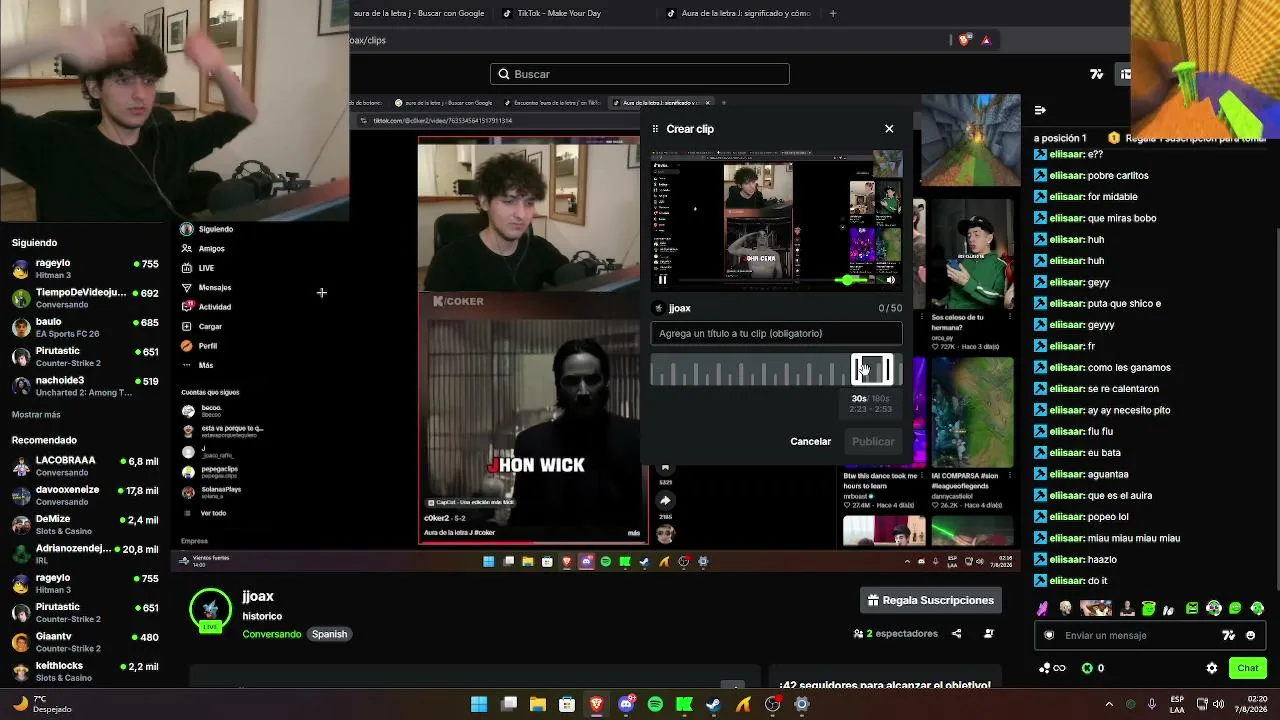Open File Explorer from taskbar
Screen dimensions: 1280x720
pyautogui.click(x=538, y=704)
